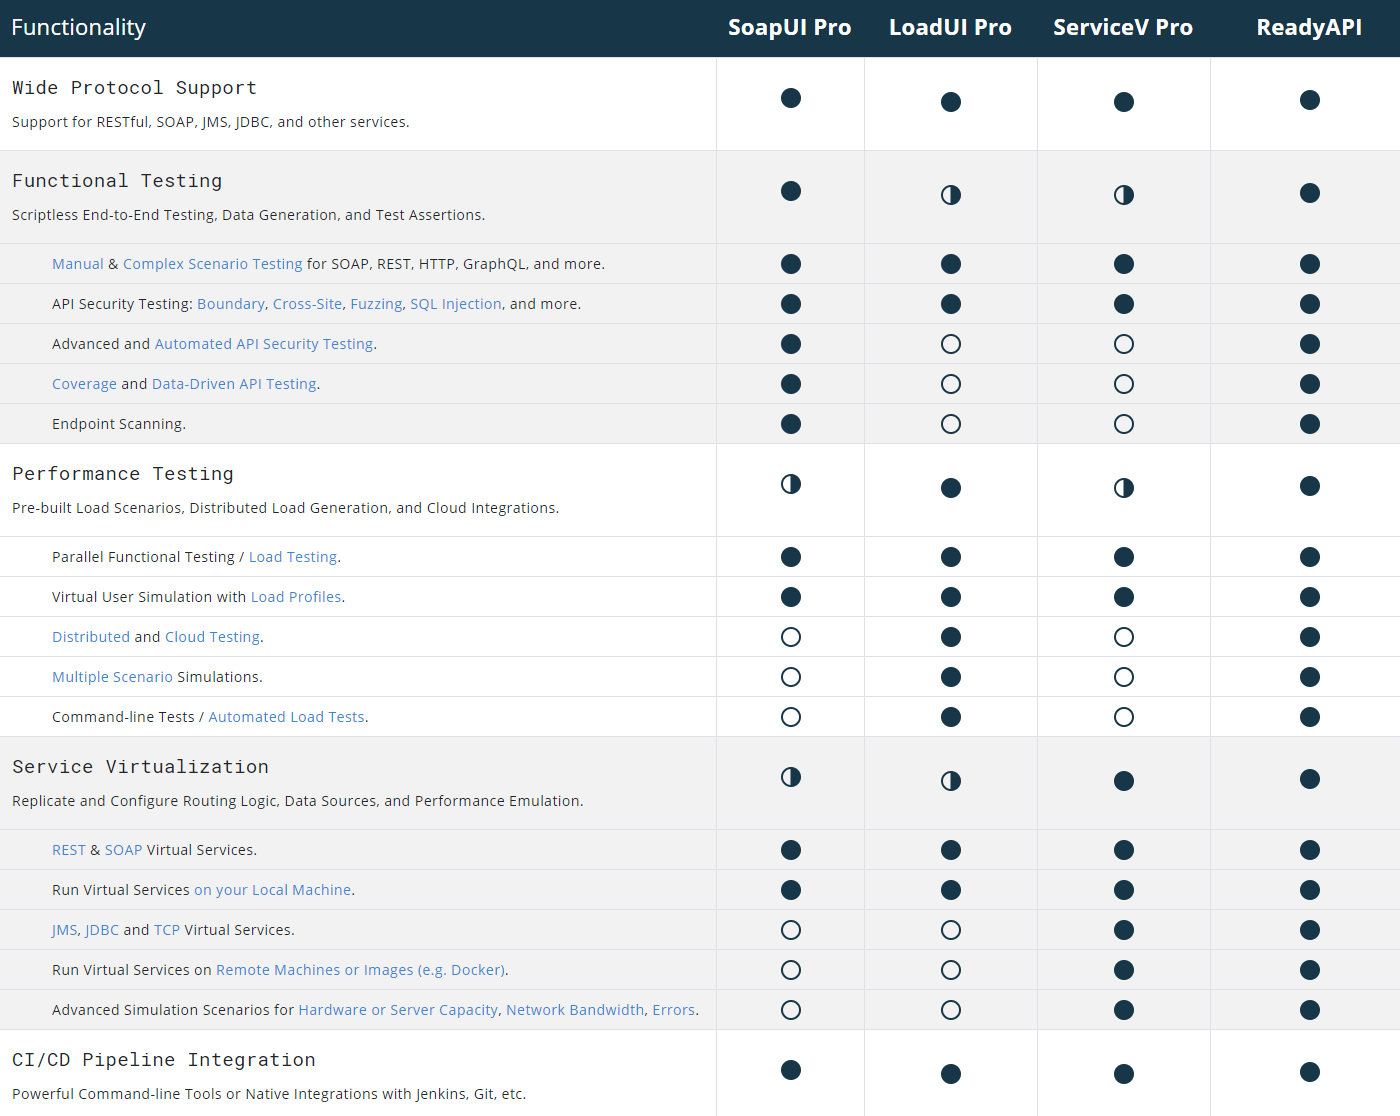Click empty circle for LoadUI Pro Endpoint Scanning
Viewport: 1400px width, 1116px height.
pyautogui.click(x=951, y=424)
